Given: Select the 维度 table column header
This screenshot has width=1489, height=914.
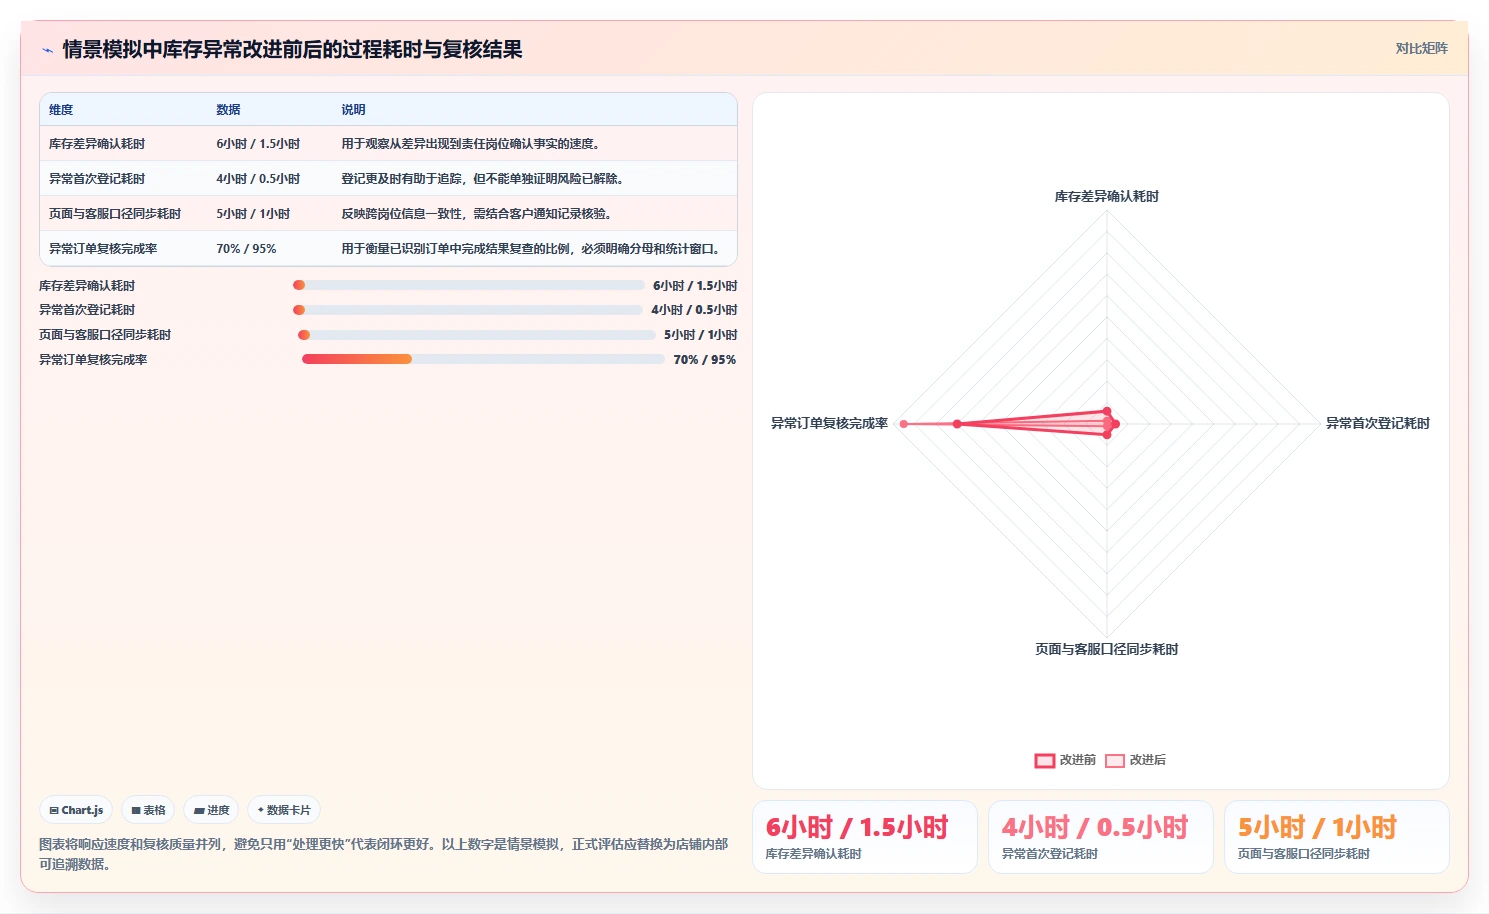Looking at the screenshot, I should (61, 110).
